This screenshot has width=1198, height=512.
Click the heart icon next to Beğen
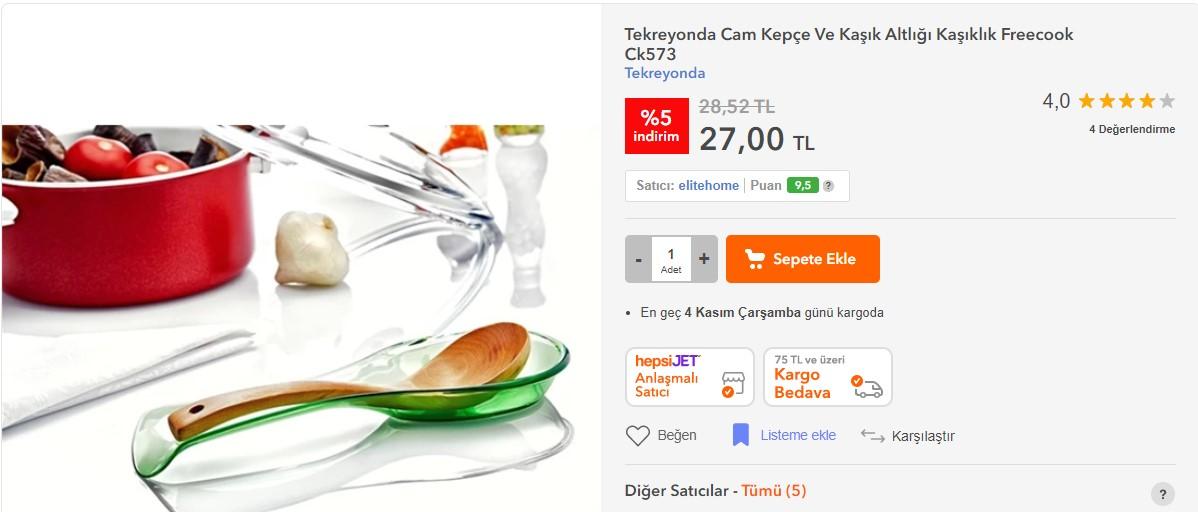coord(637,436)
